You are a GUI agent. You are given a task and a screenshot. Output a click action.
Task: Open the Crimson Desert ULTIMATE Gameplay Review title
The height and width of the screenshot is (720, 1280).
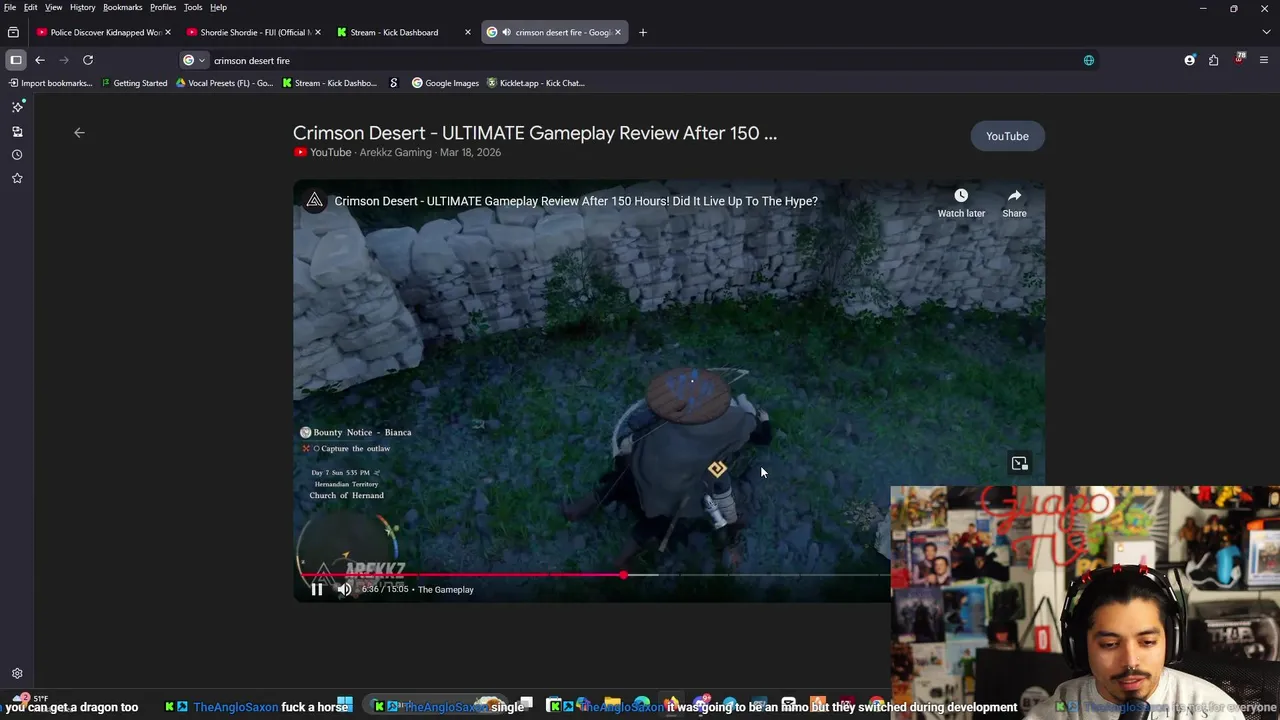[x=535, y=133]
